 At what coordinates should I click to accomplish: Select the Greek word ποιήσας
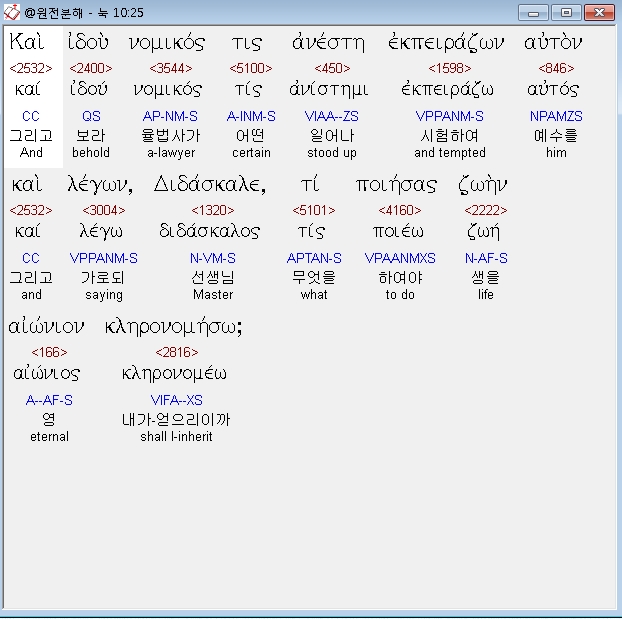(396, 185)
